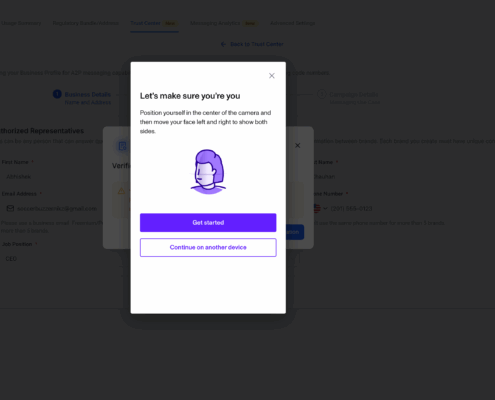Click the Back to Trust Center link

257,44
